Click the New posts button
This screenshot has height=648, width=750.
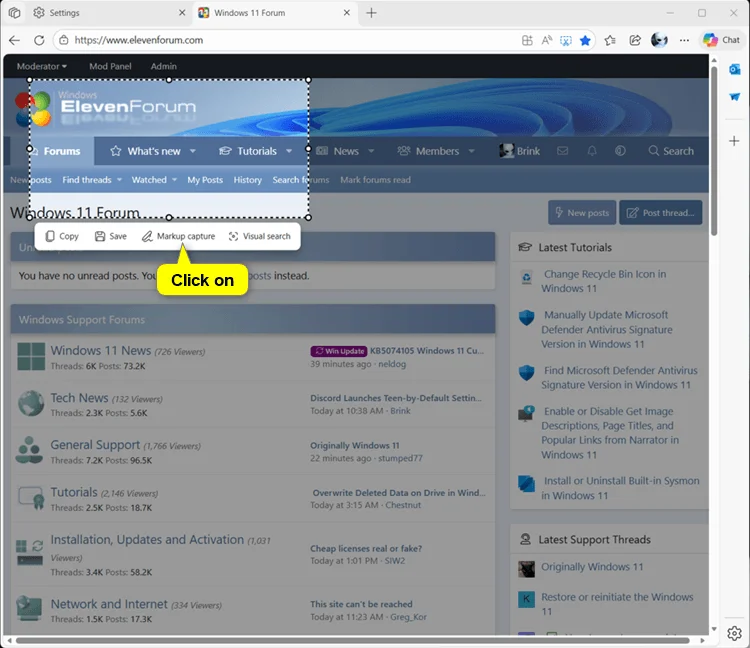[x=582, y=212]
